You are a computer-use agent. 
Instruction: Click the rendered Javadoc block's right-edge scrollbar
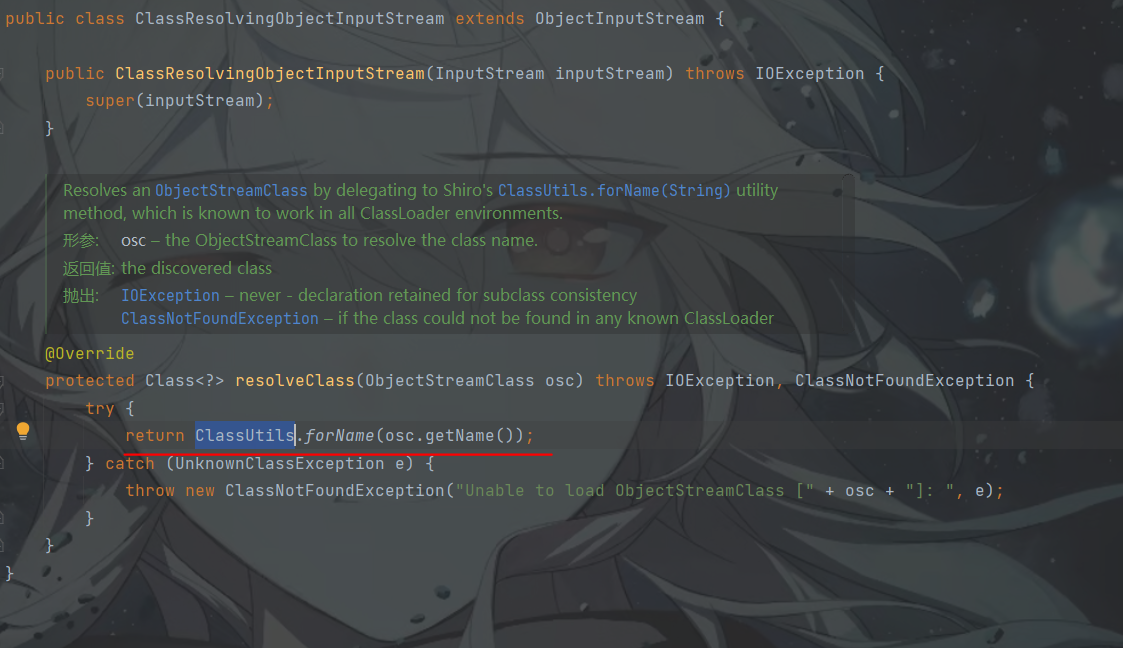[848, 251]
